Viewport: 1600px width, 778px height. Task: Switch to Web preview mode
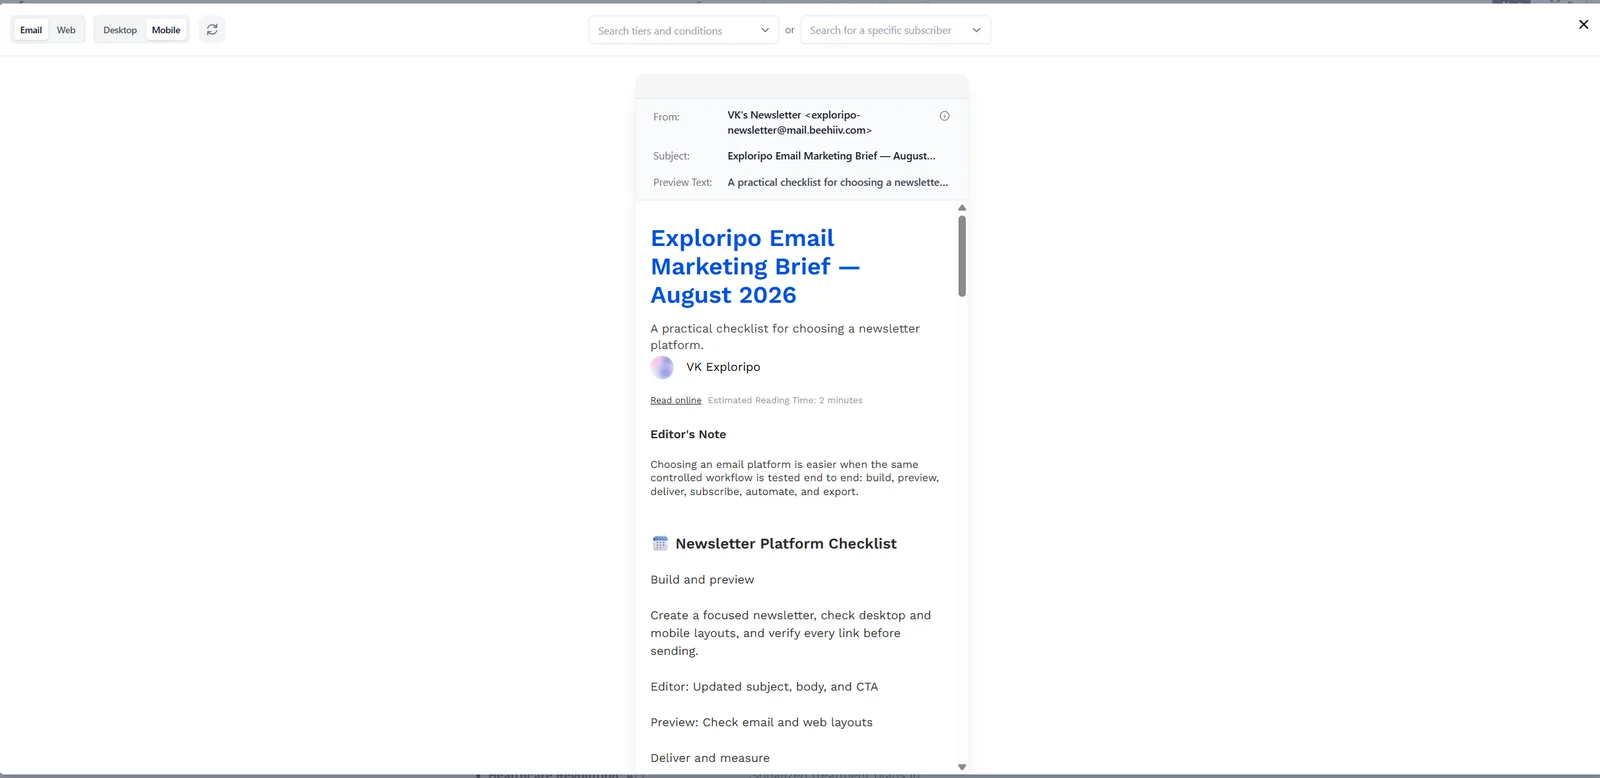(x=66, y=30)
